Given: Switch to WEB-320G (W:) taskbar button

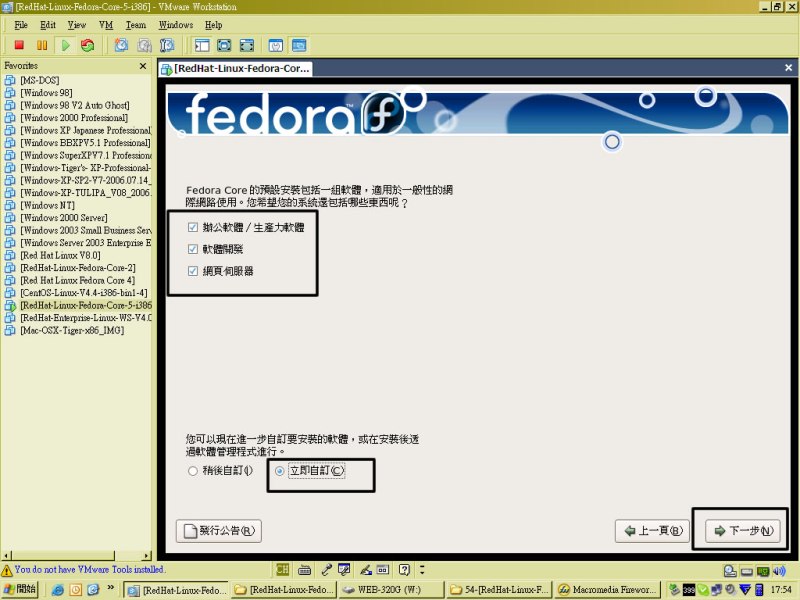Looking at the screenshot, I should 390,590.
